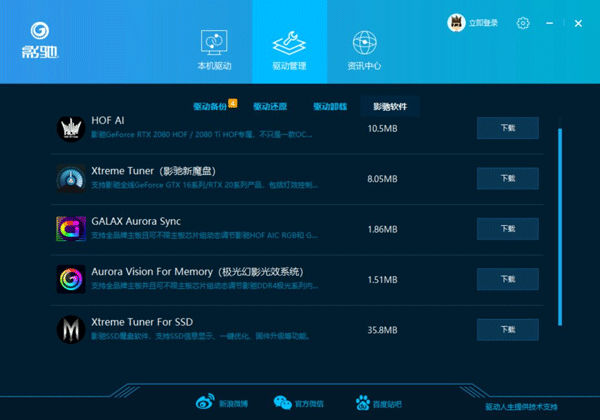
Task: Switch to the 驱动备份 sub-tab
Action: point(210,106)
